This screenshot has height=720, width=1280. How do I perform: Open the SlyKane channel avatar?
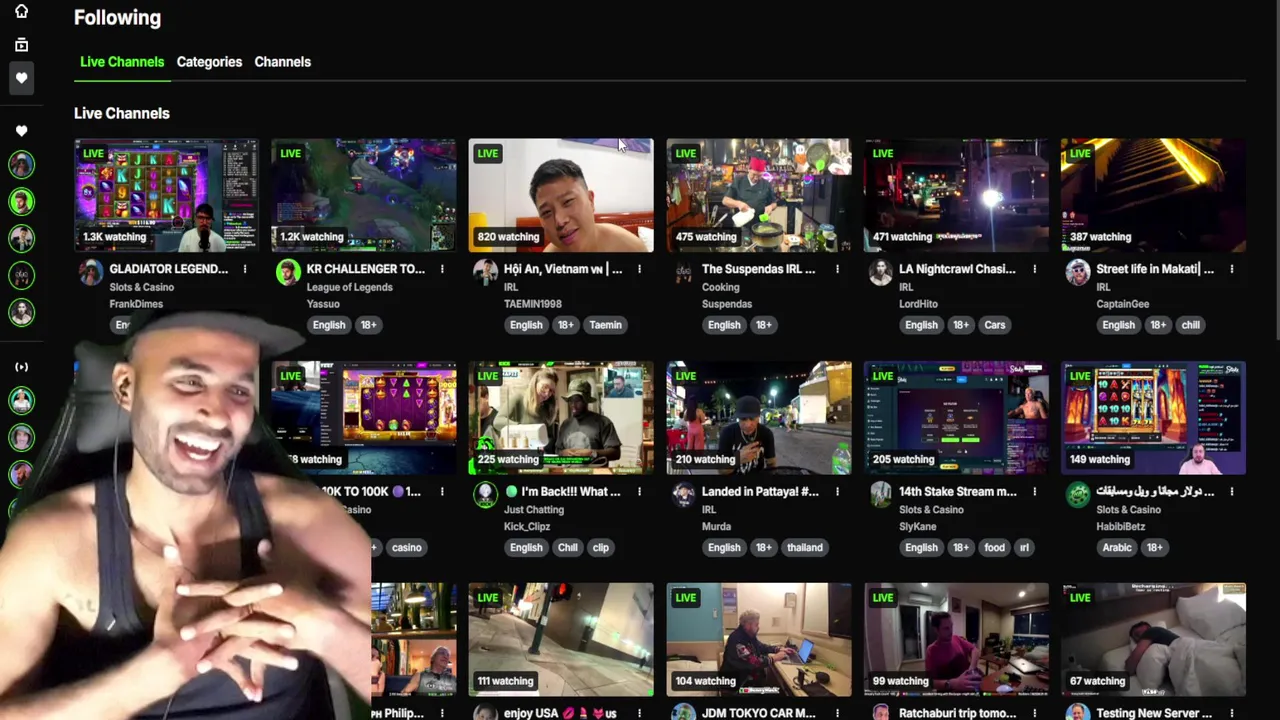pos(880,495)
